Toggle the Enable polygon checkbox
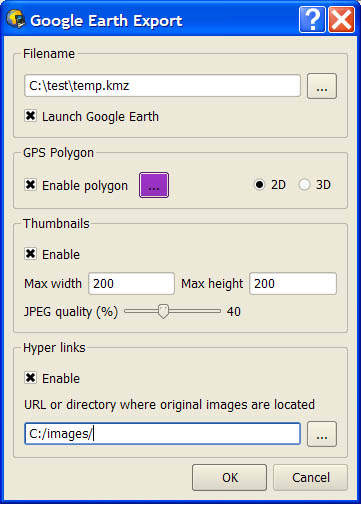Image resolution: width=361 pixels, height=505 pixels. [x=30, y=185]
